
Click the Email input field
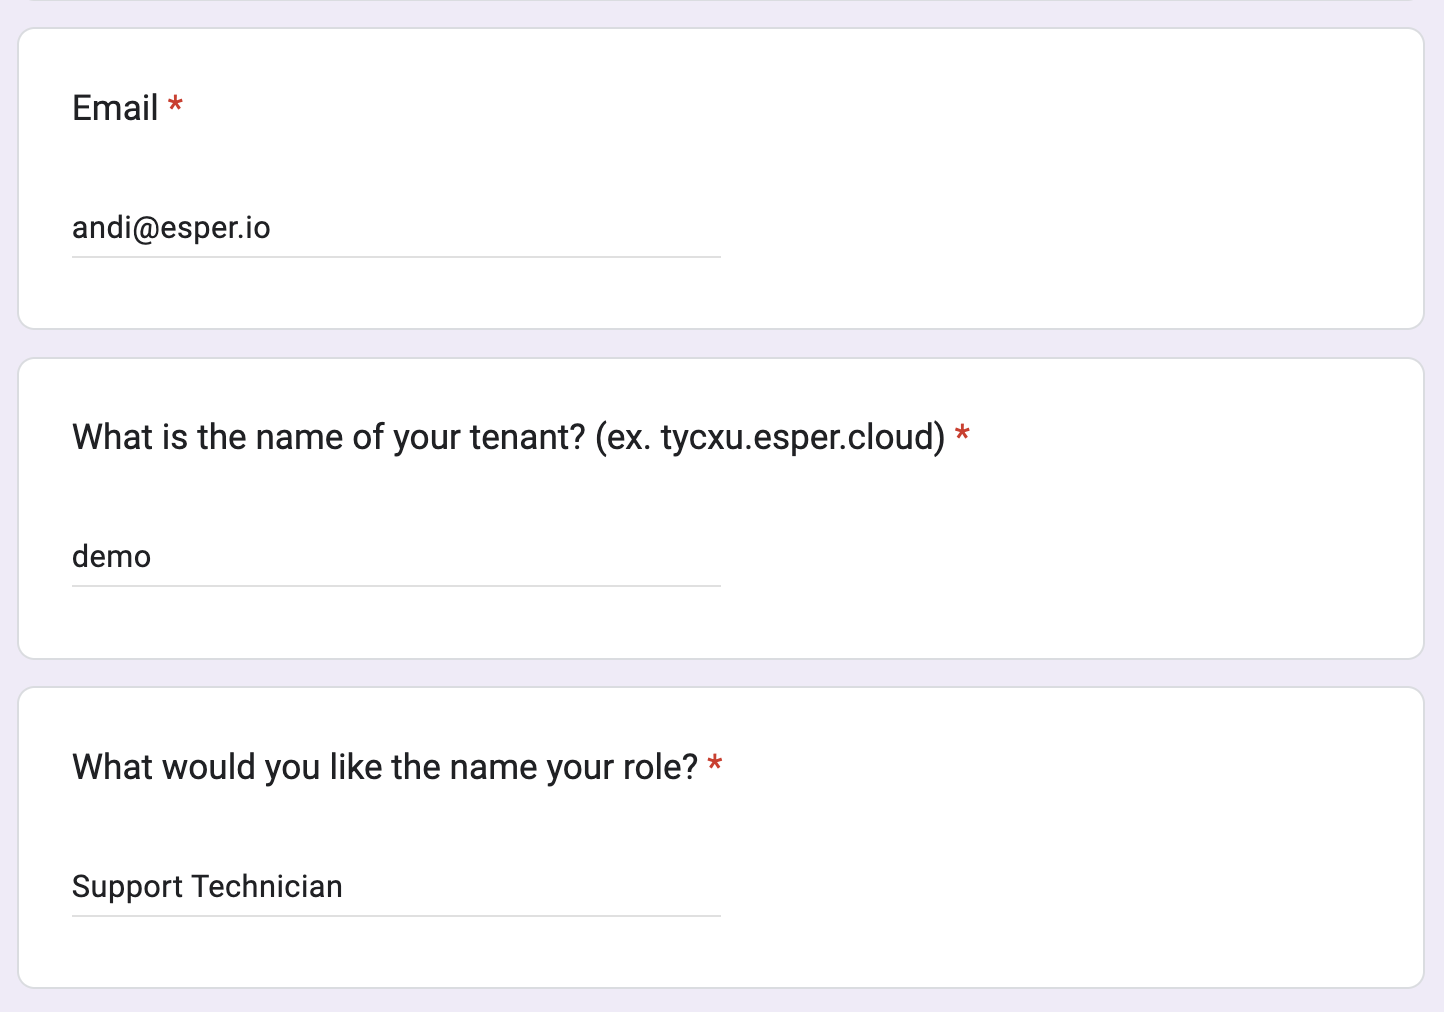[396, 228]
